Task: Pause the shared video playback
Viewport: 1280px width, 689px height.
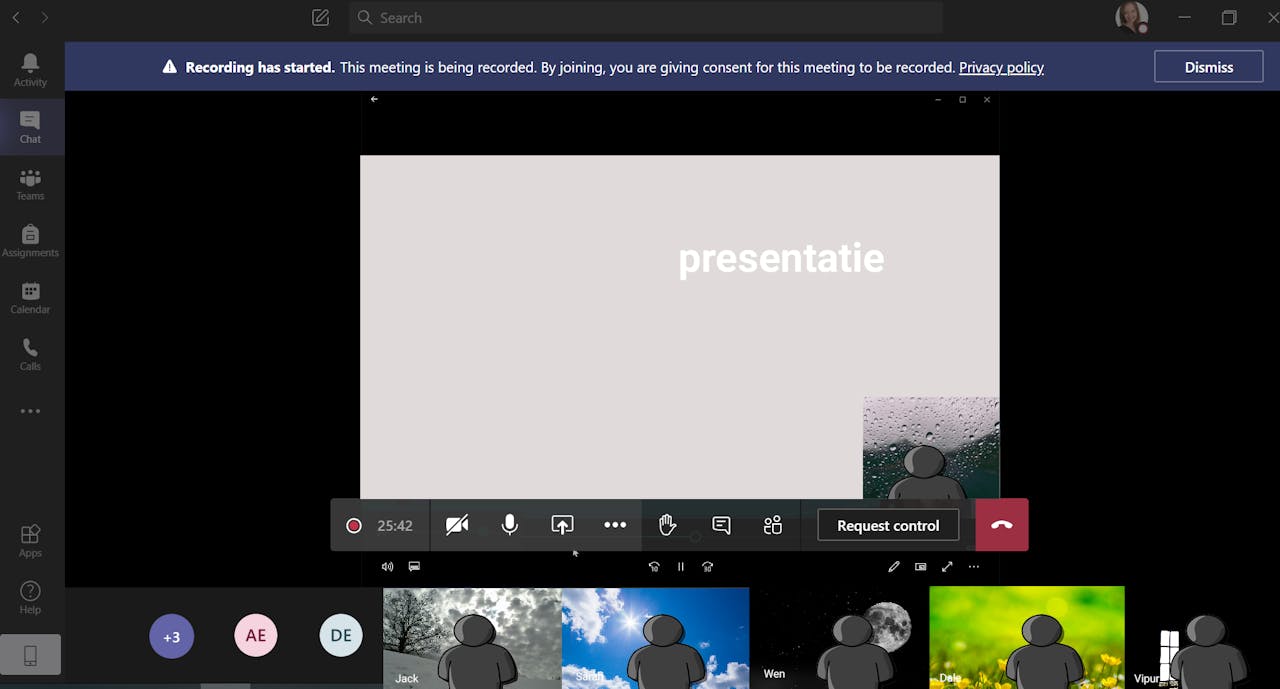Action: 681,567
